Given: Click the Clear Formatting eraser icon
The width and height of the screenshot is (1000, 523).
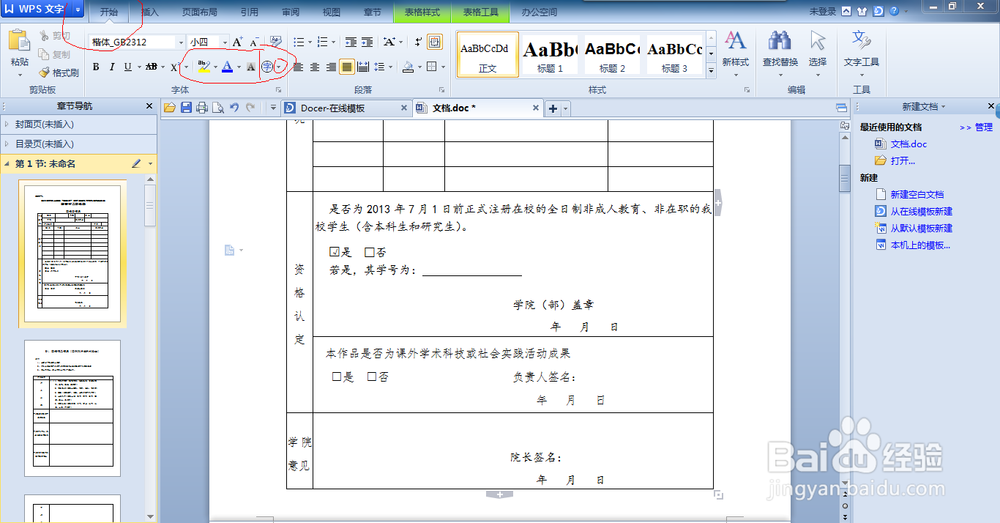Looking at the screenshot, I should (276, 42).
